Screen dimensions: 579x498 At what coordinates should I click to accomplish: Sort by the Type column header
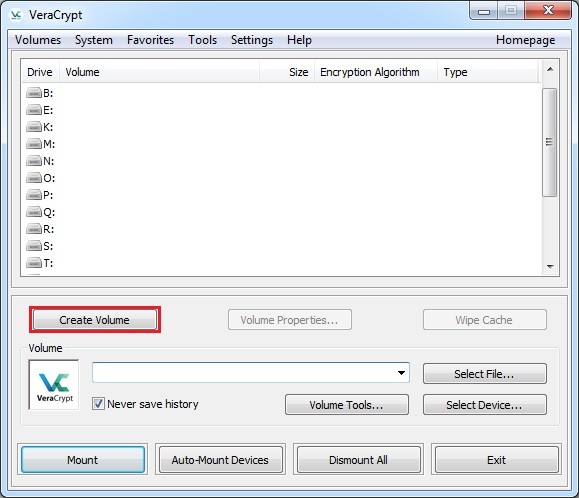click(488, 72)
